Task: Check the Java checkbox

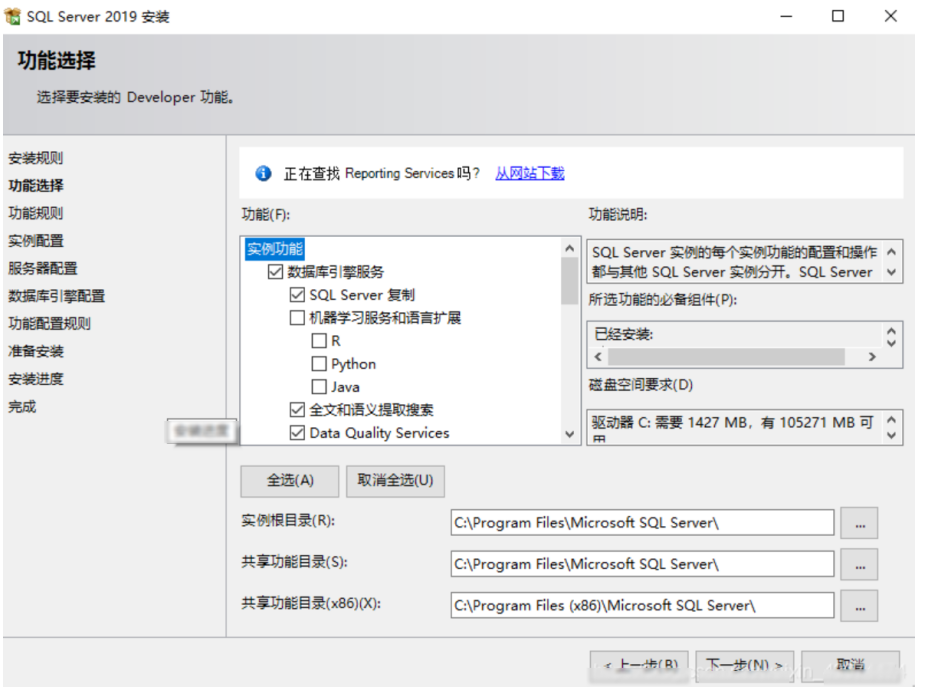Action: 319,387
